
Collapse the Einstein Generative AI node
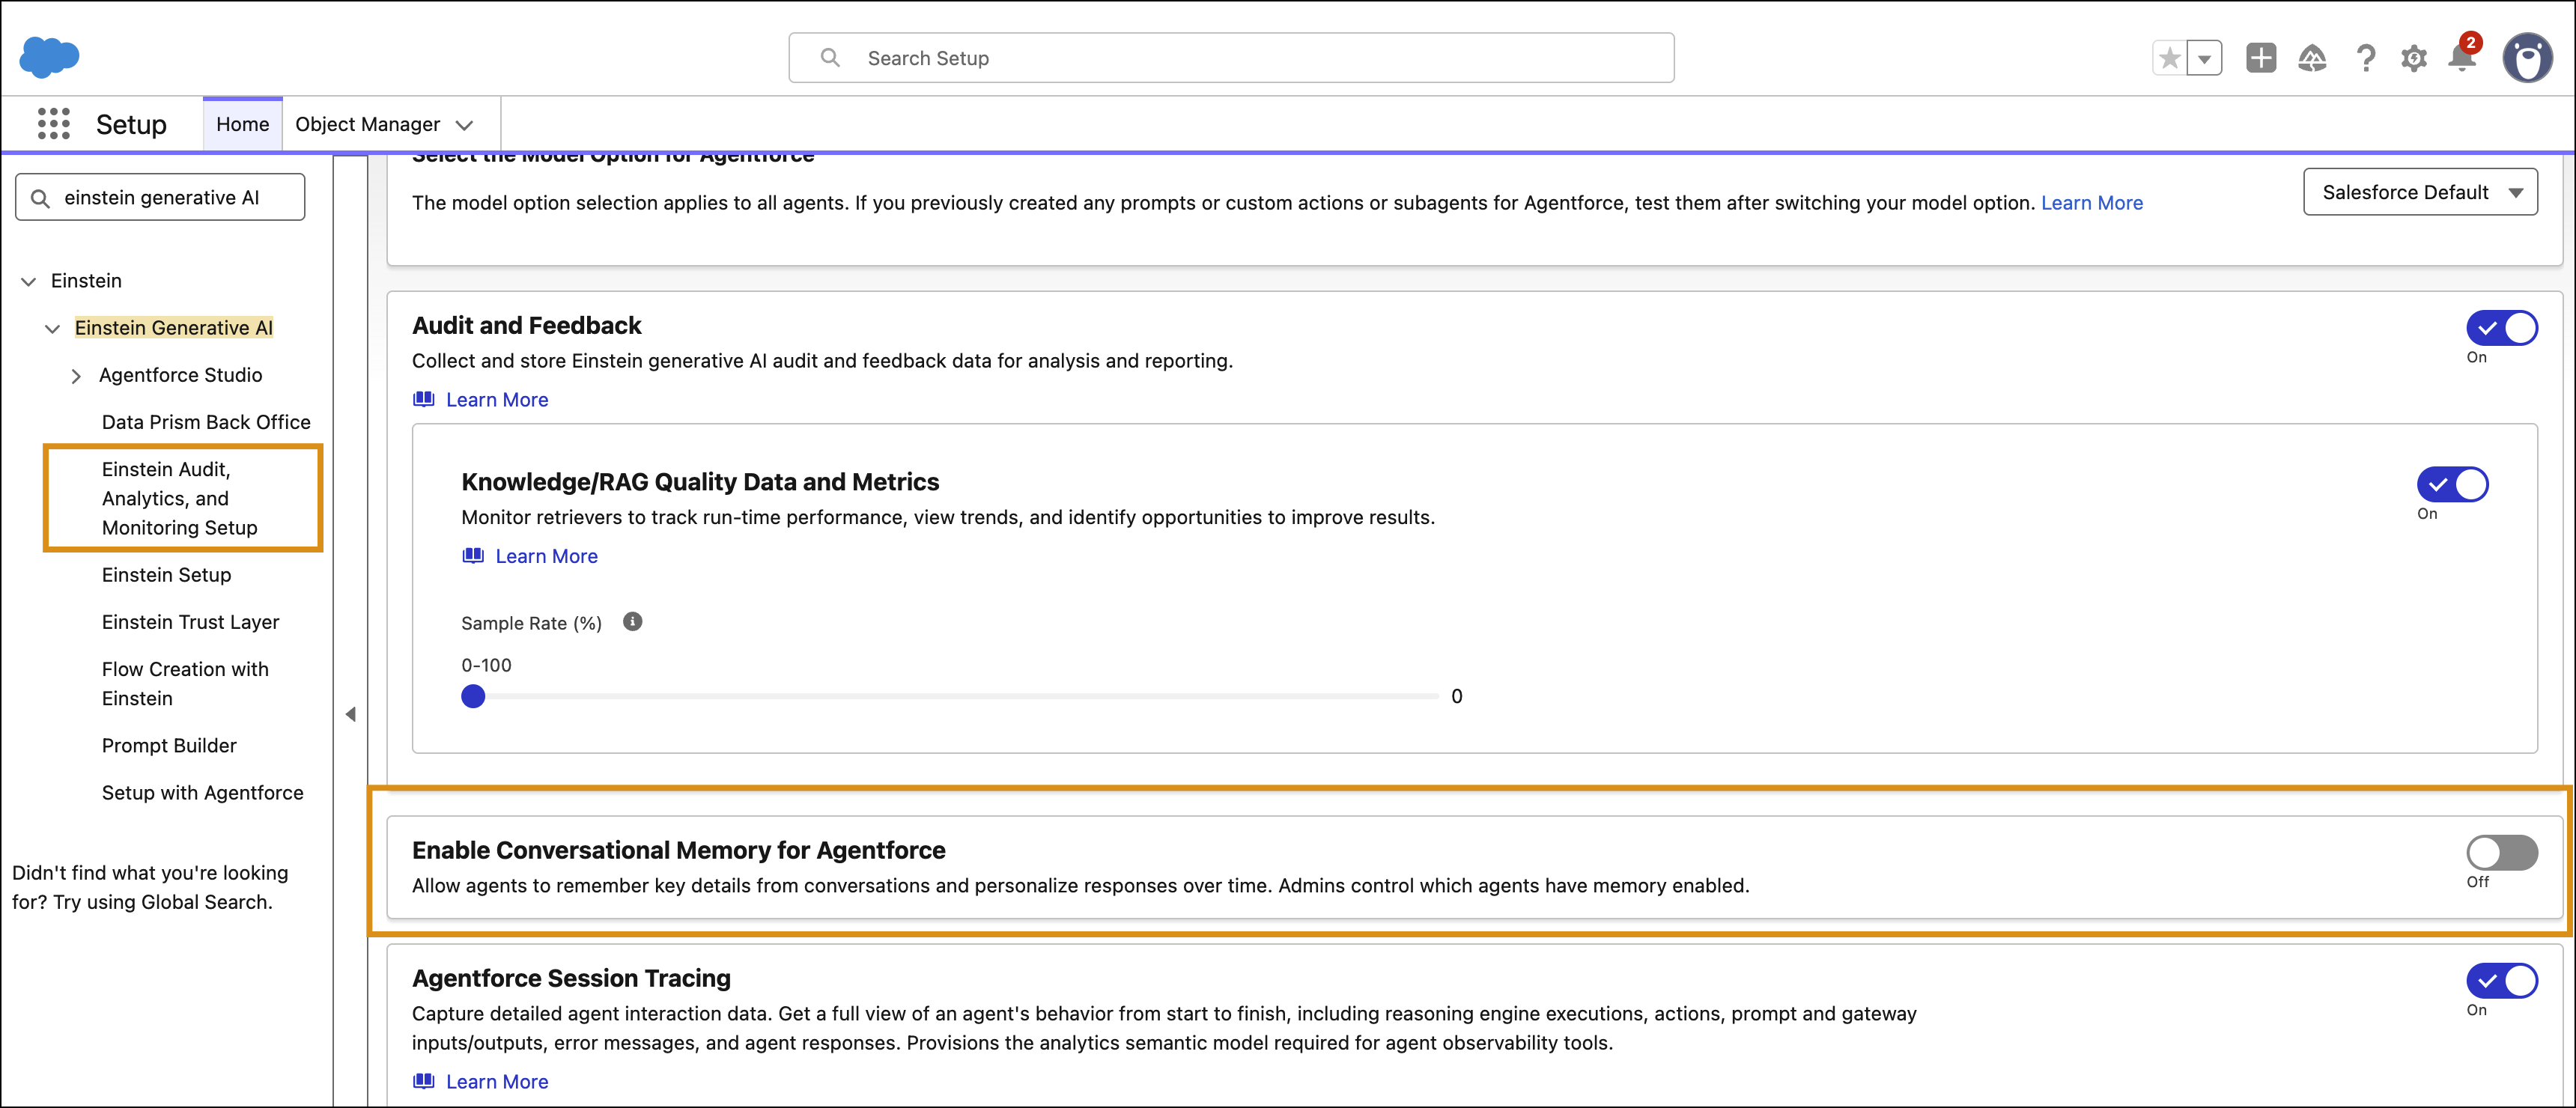53,329
